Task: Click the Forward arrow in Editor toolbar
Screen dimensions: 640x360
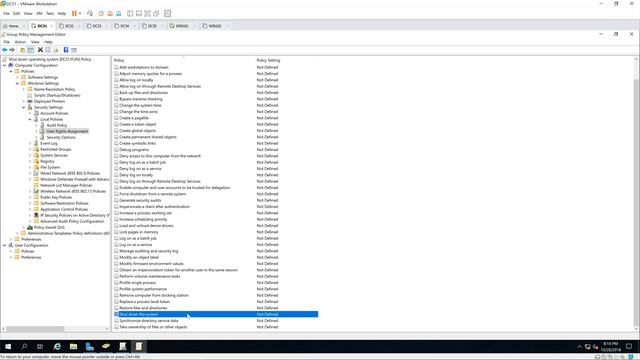Action: point(12,50)
